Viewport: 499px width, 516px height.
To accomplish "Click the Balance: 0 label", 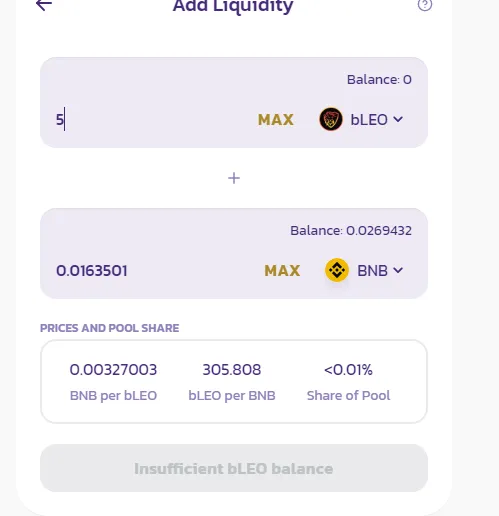I will [x=379, y=80].
